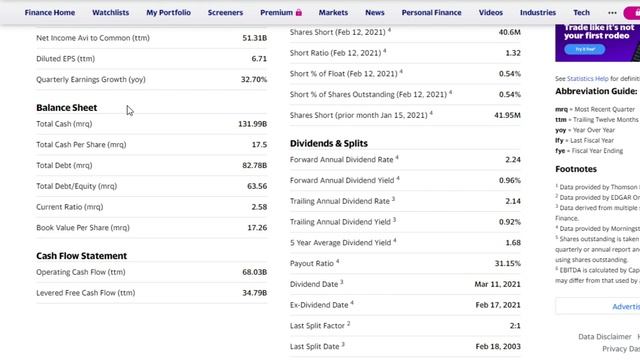Click the Levered Free Cash Flow (ttm) label
This screenshot has width=640, height=360.
86,293
